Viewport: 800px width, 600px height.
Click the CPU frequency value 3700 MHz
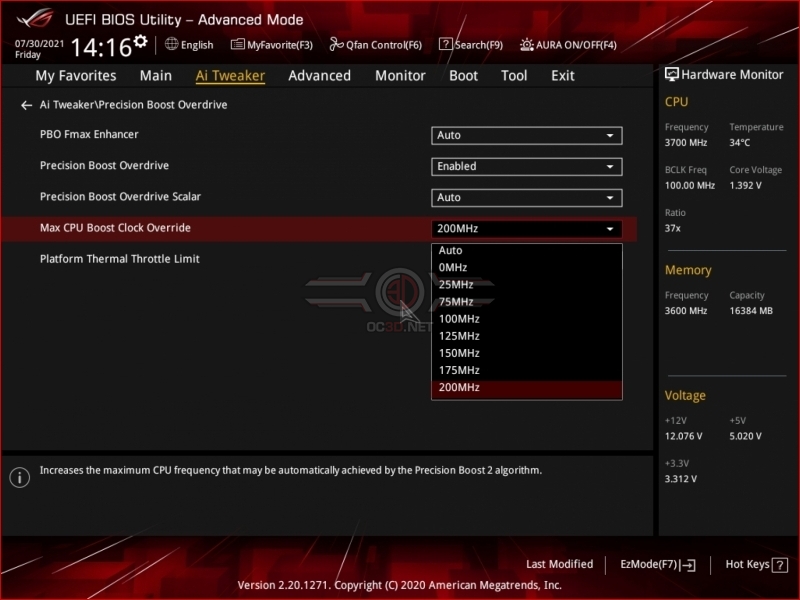coord(686,143)
